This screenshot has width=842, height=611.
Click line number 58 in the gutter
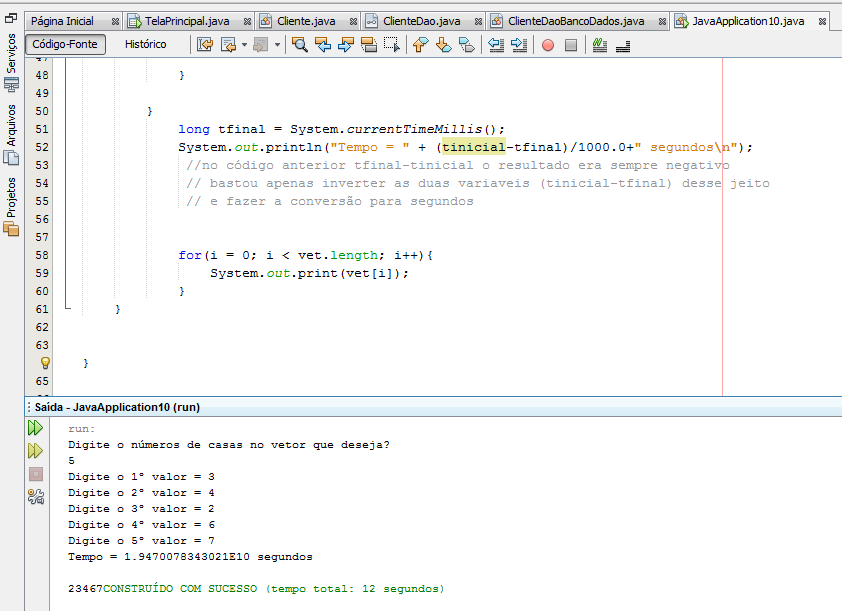[x=42, y=255]
